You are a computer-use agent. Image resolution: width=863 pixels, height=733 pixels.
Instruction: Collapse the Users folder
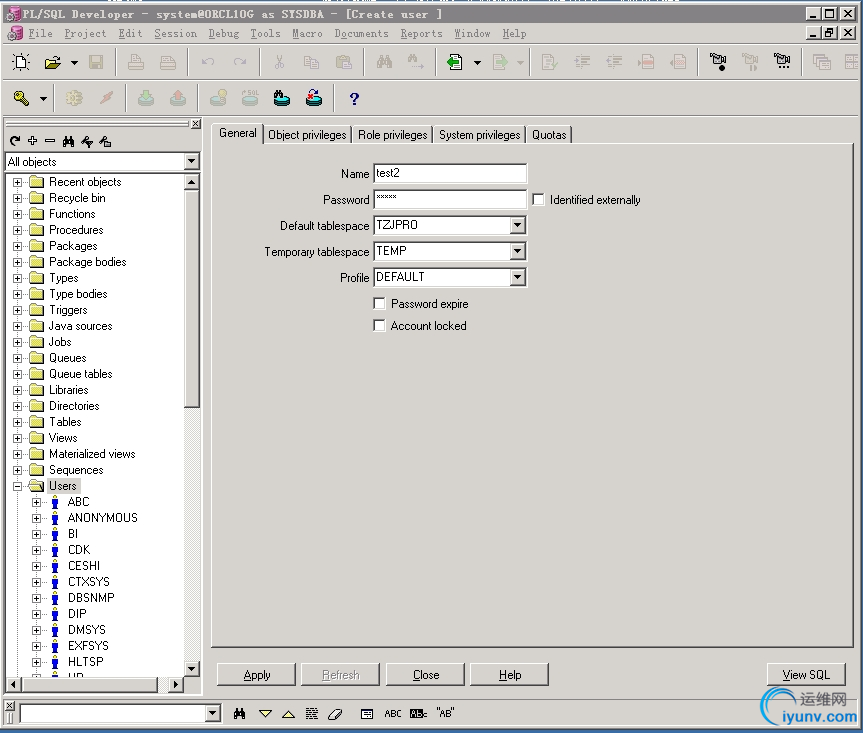click(18, 486)
